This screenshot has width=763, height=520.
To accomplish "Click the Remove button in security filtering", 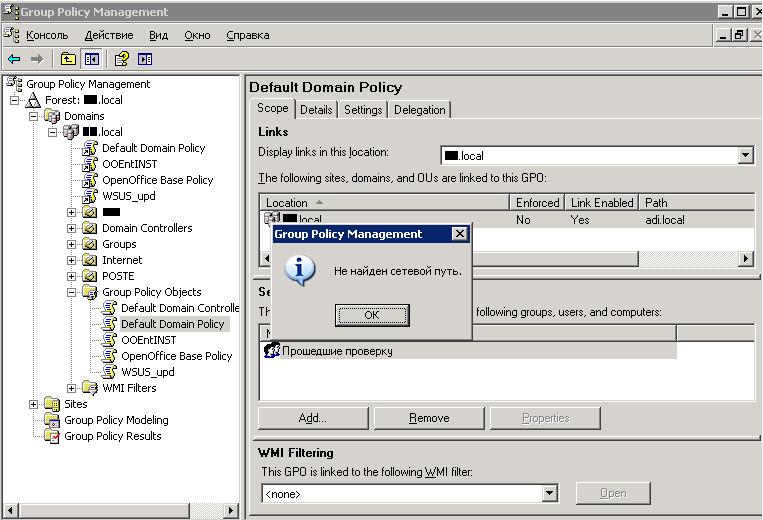I will pos(428,418).
